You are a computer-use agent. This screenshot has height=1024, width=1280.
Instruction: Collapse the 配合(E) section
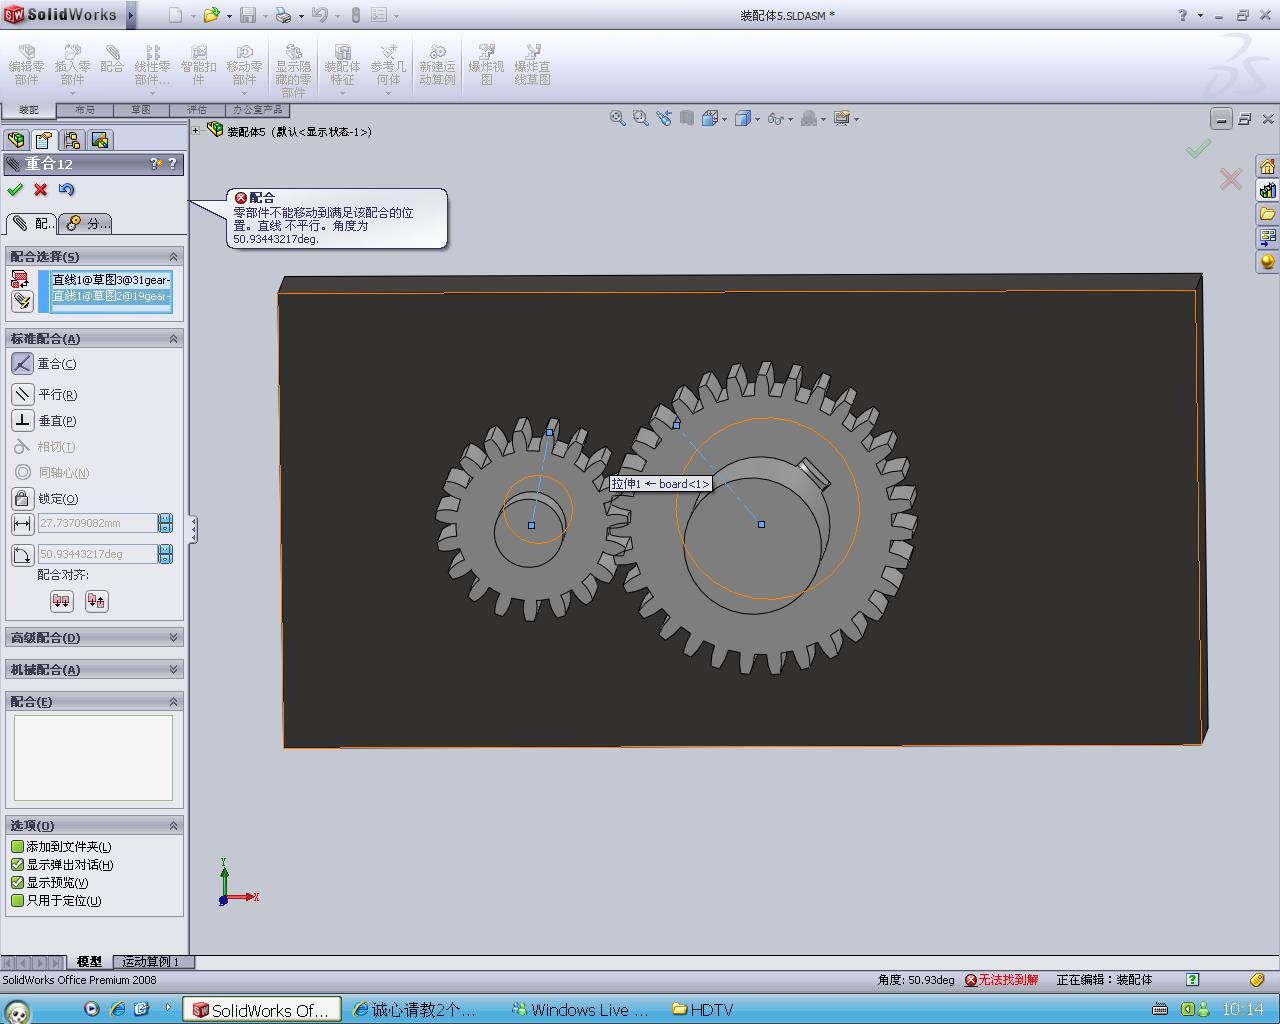pyautogui.click(x=173, y=701)
